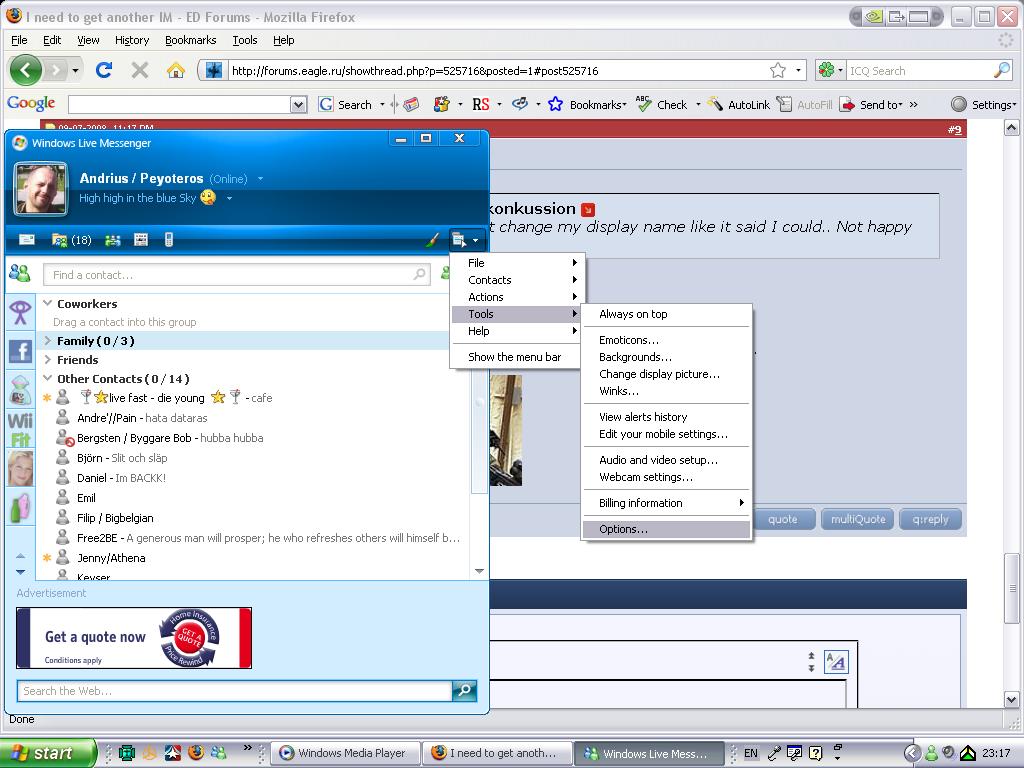Click the EN language indicator in taskbar
This screenshot has height=768, width=1024.
[751, 753]
